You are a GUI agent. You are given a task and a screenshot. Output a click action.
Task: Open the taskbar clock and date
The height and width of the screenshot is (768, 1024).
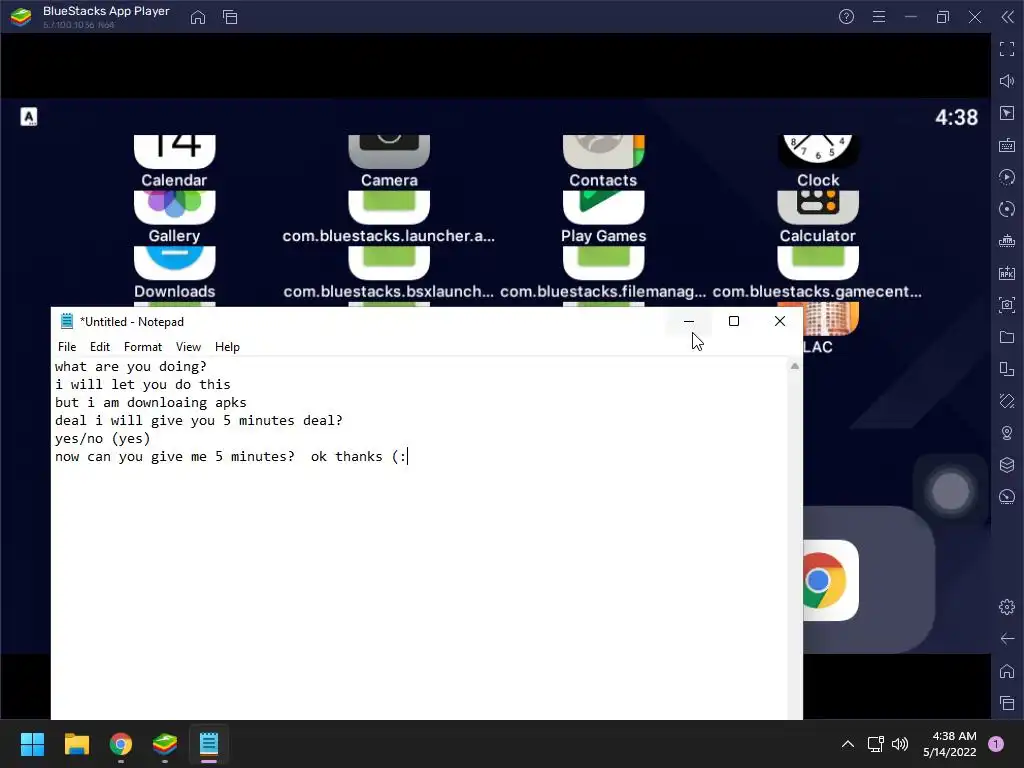point(950,744)
